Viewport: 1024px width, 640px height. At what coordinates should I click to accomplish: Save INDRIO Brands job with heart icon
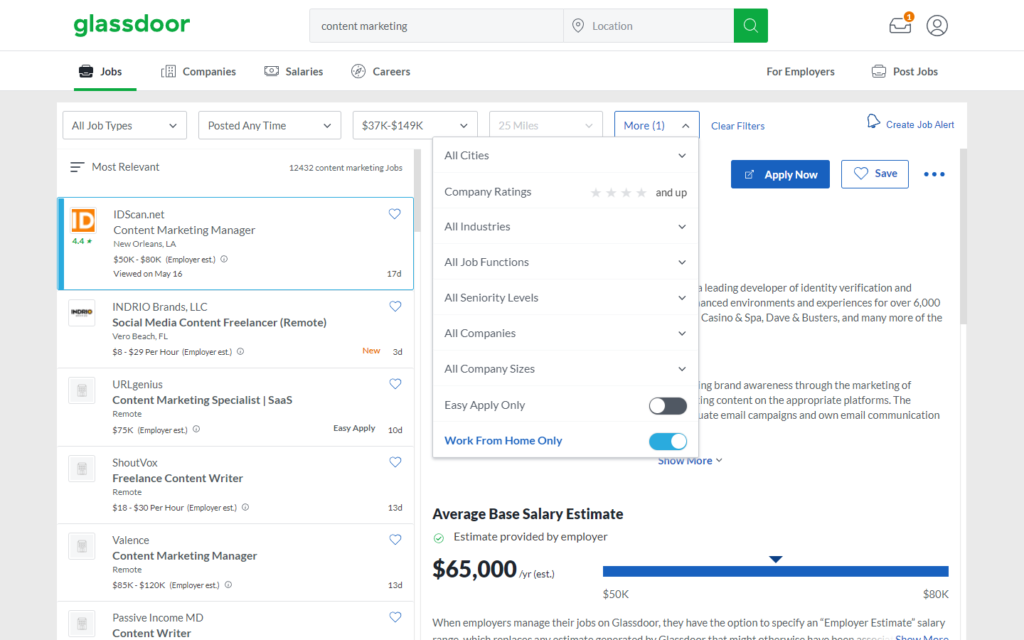[395, 306]
